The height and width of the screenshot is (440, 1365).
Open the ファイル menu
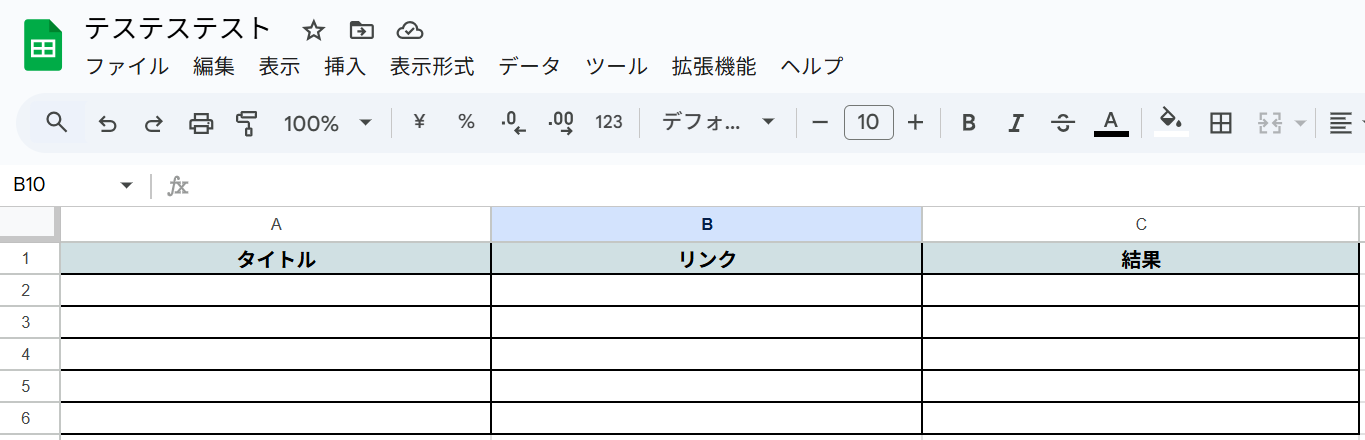coord(127,67)
